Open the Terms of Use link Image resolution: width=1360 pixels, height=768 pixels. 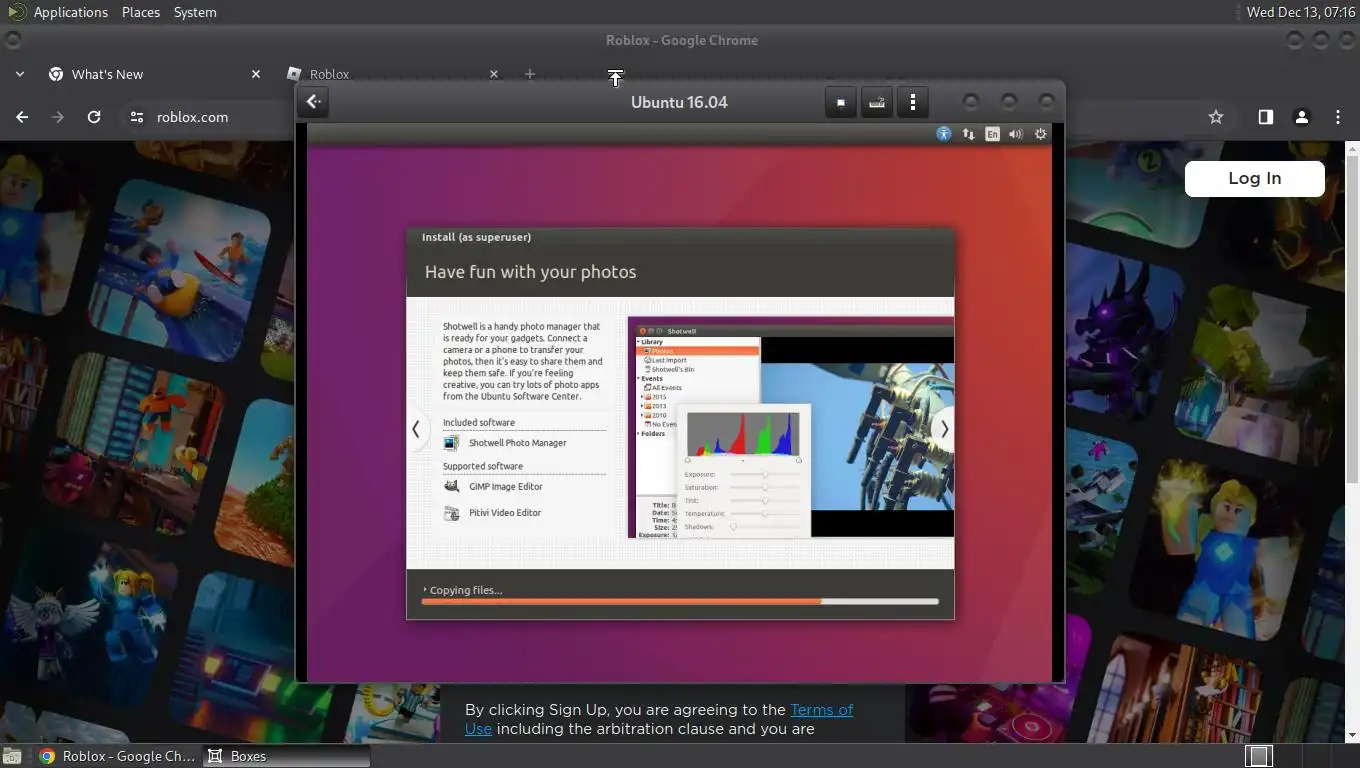(822, 710)
